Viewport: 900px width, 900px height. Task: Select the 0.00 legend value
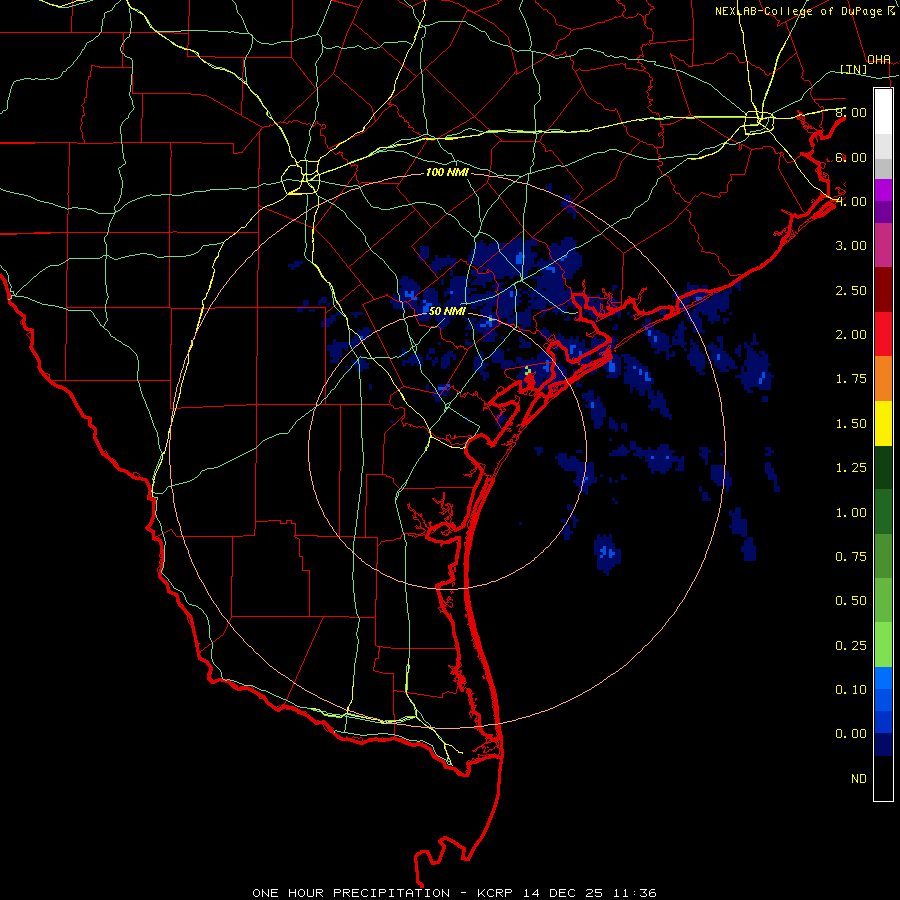(x=851, y=734)
